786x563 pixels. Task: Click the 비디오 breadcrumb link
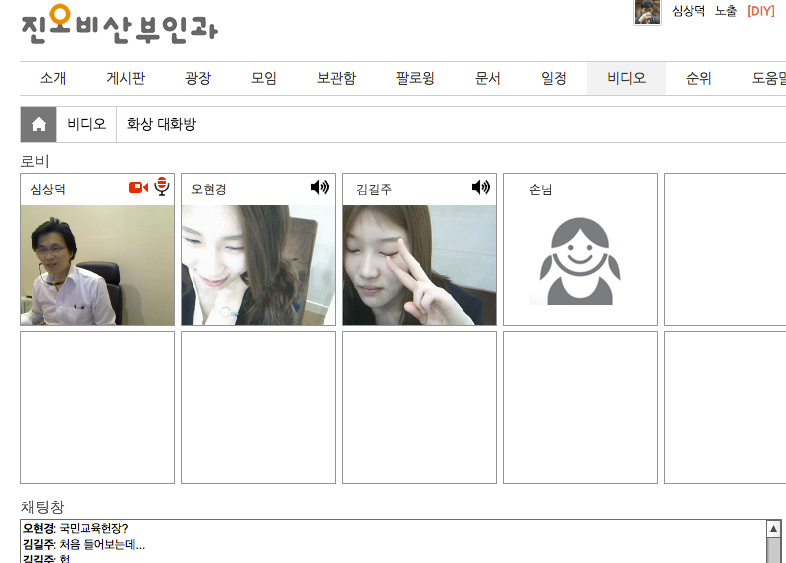tap(86, 125)
